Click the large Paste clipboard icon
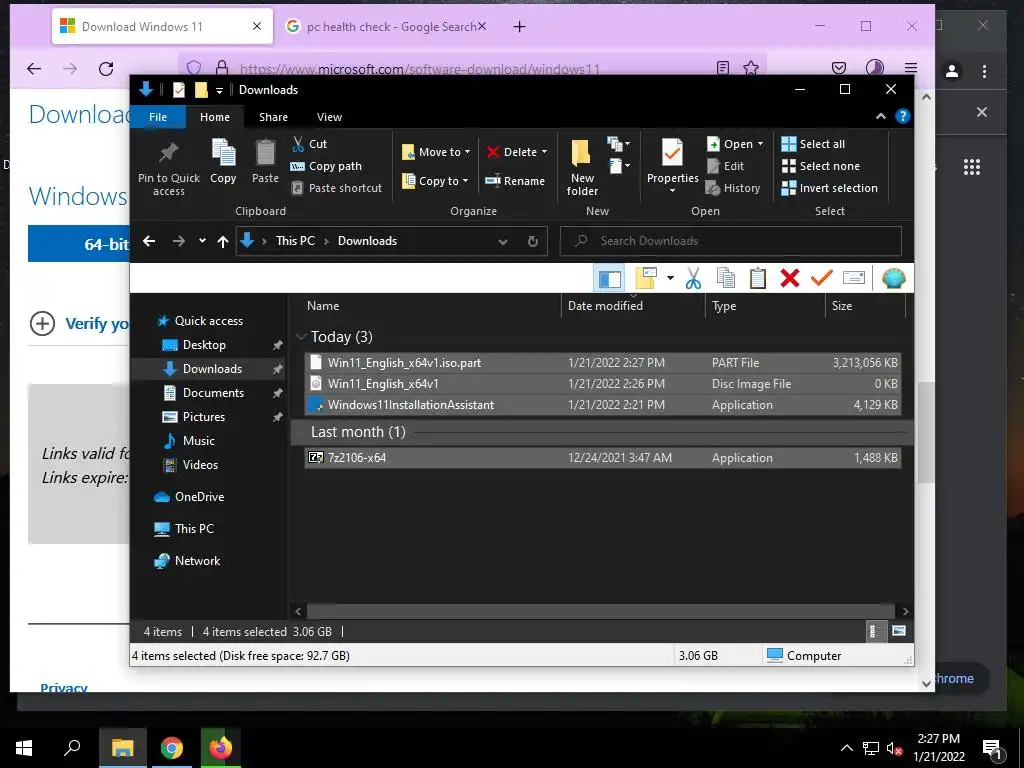The height and width of the screenshot is (768, 1024). tap(265, 153)
